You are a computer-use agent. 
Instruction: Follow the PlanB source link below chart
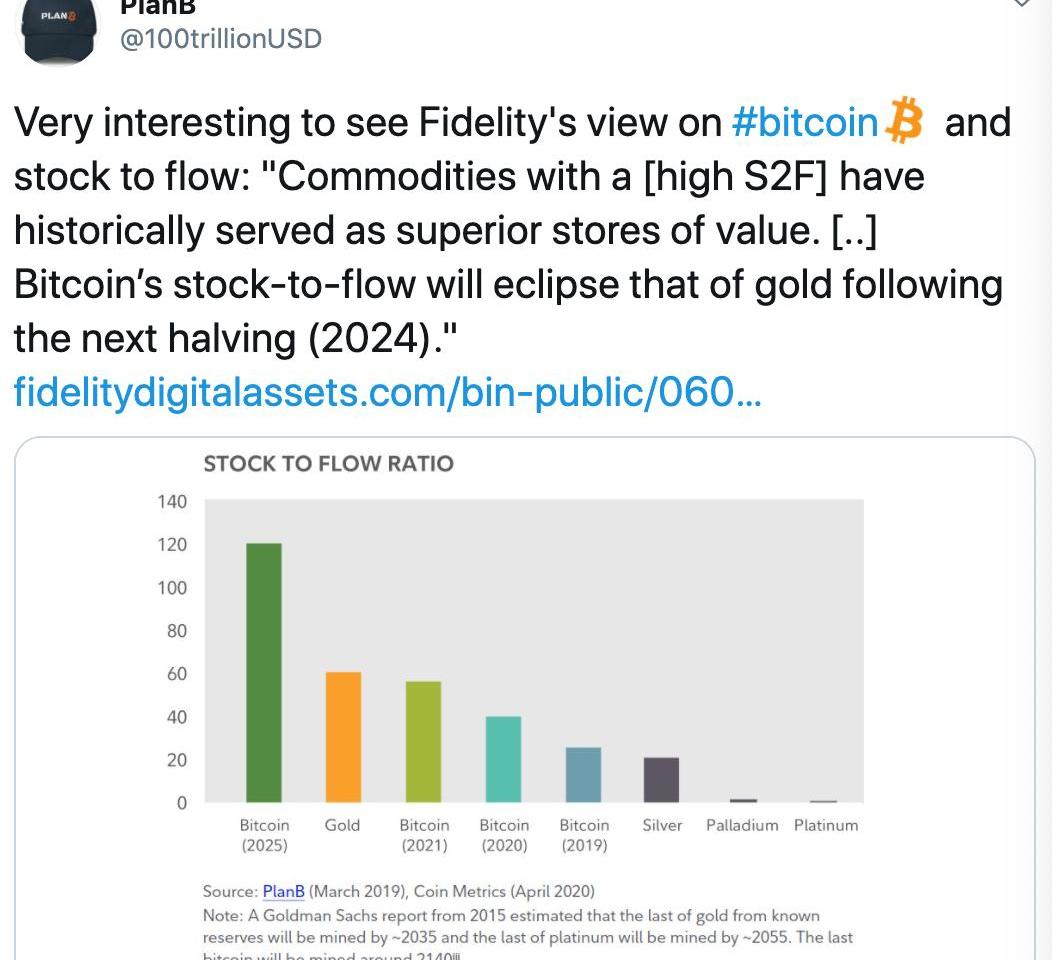283,891
